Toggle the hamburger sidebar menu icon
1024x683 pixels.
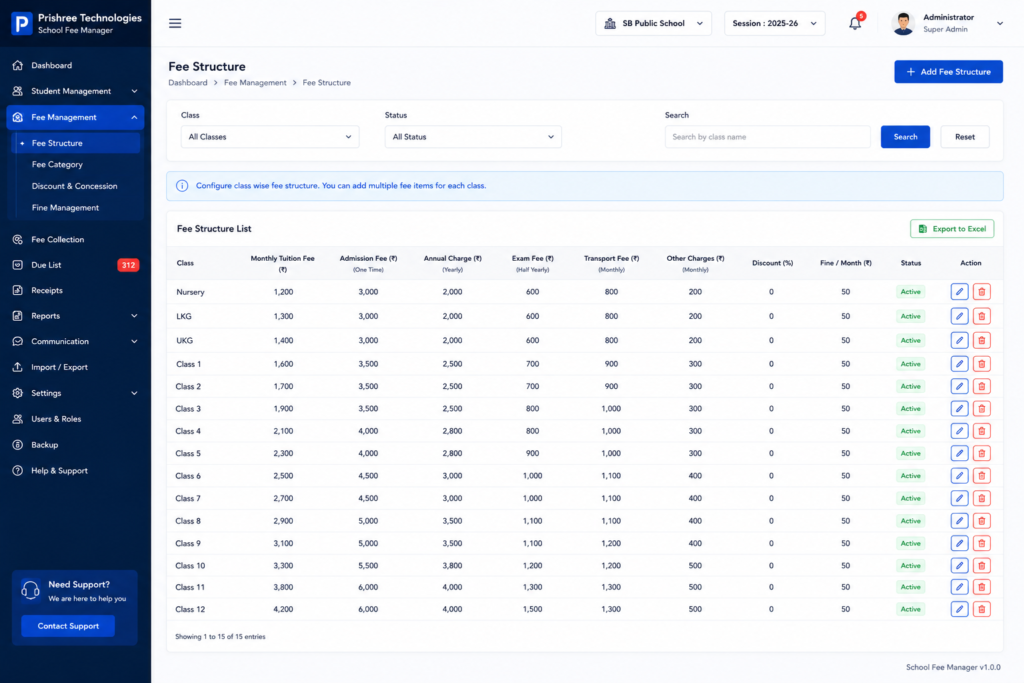[175, 24]
